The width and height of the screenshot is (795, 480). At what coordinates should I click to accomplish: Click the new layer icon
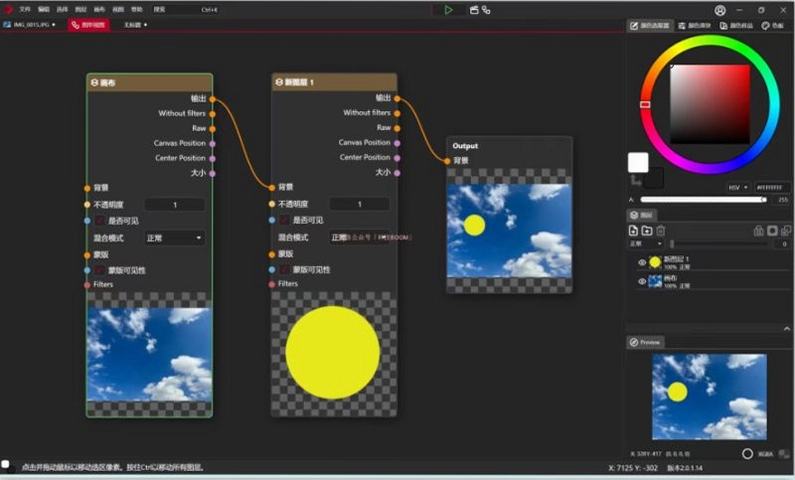[633, 231]
